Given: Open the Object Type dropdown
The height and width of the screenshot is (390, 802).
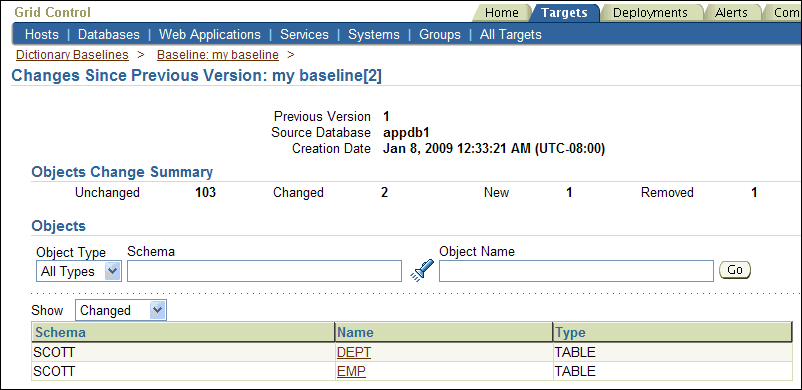Looking at the screenshot, I should (x=79, y=271).
